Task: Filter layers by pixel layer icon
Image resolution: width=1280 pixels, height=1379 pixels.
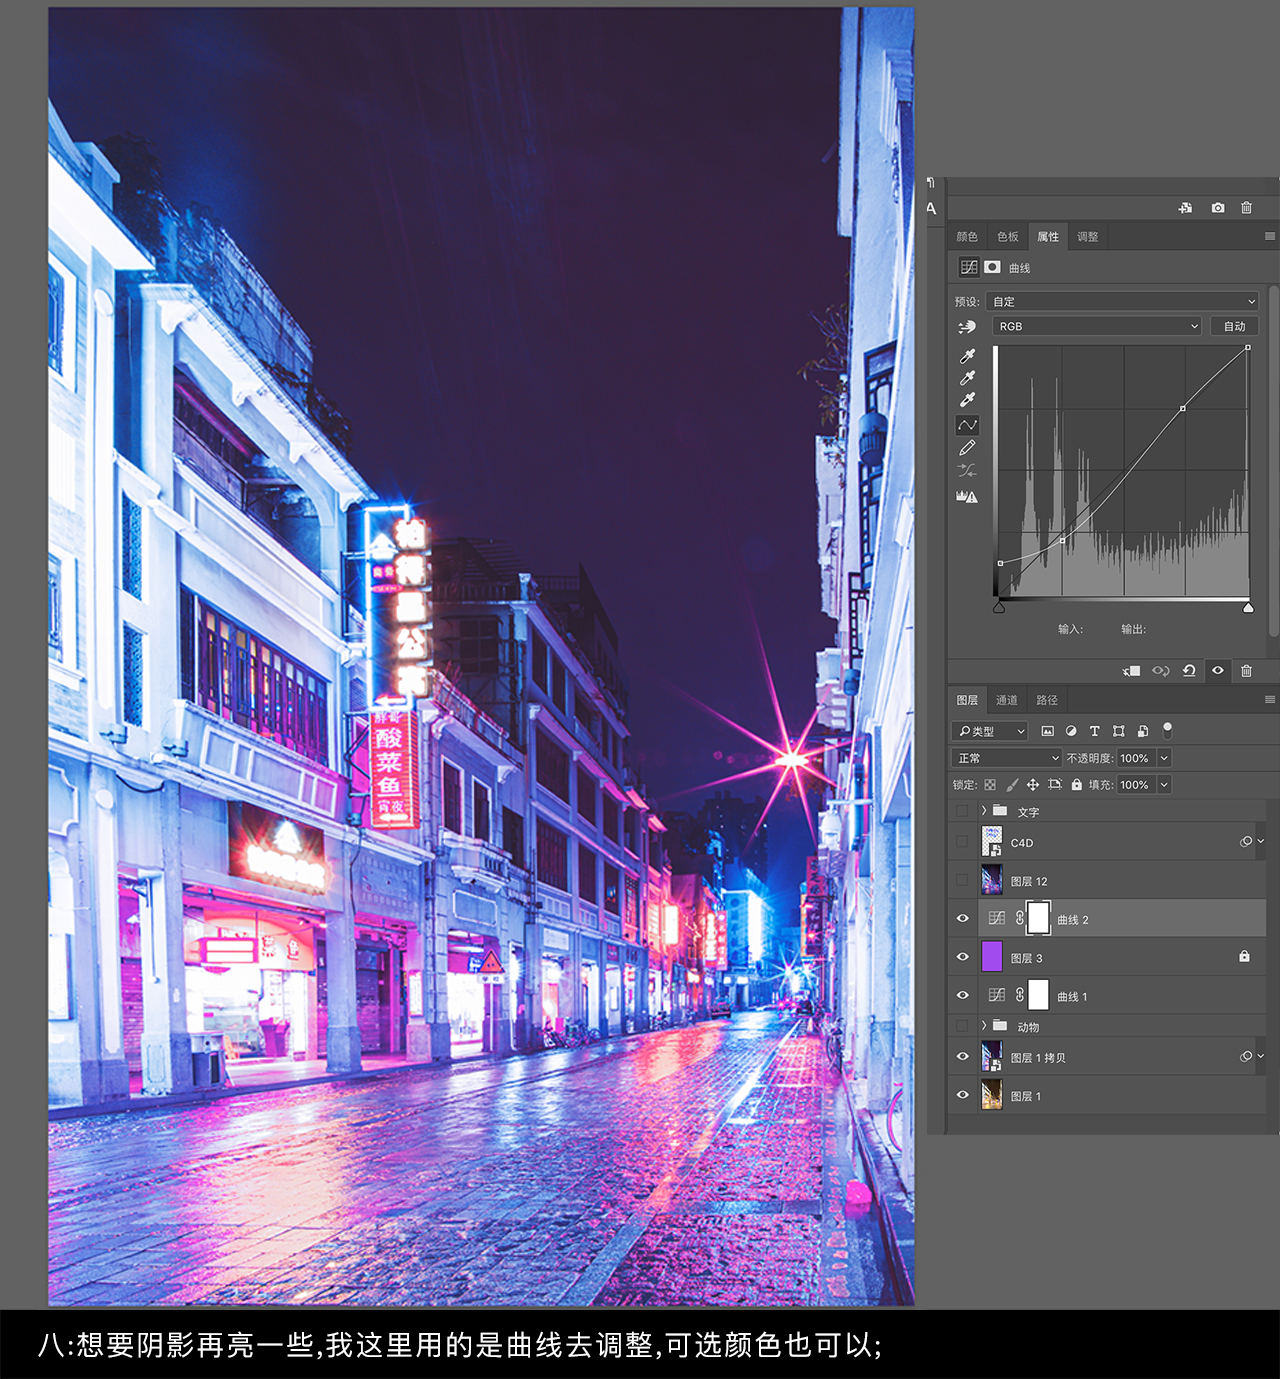Action: pyautogui.click(x=1047, y=731)
